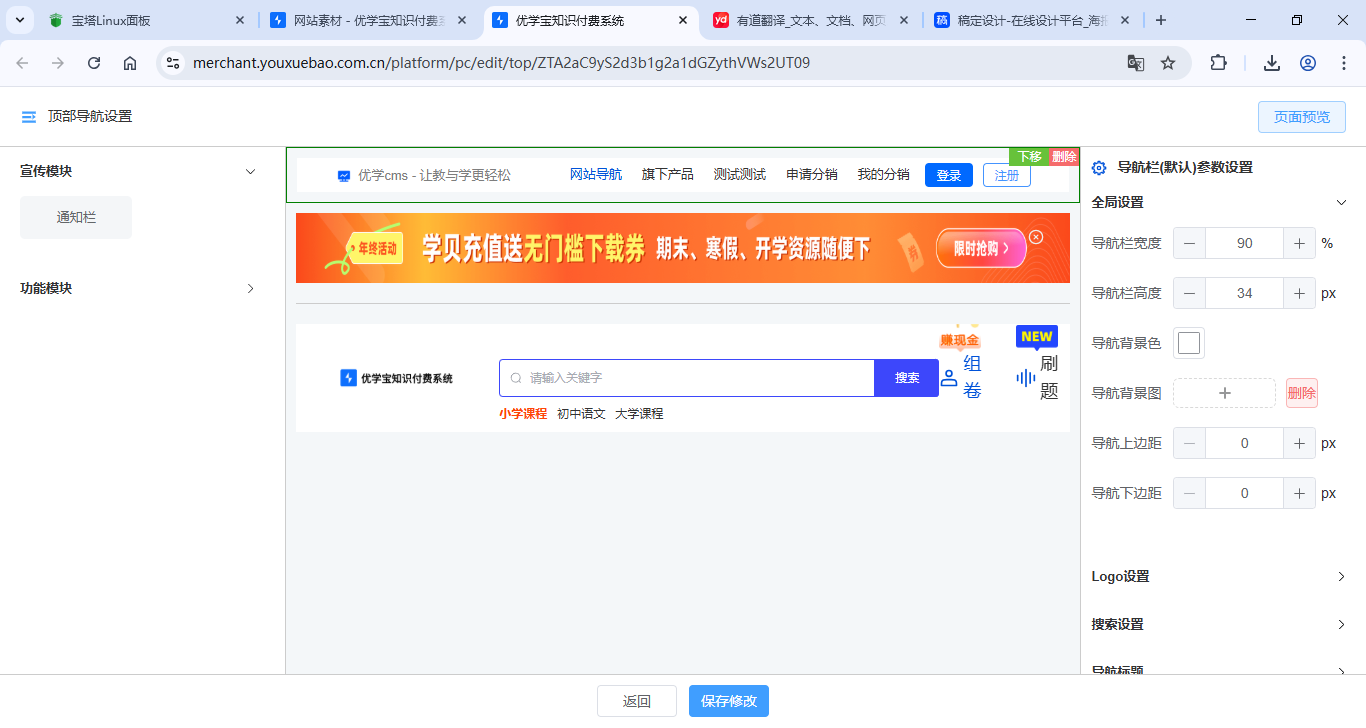Image resolution: width=1366 pixels, height=728 pixels.
Task: Collapse the 宣传模块 section
Action: point(251,172)
